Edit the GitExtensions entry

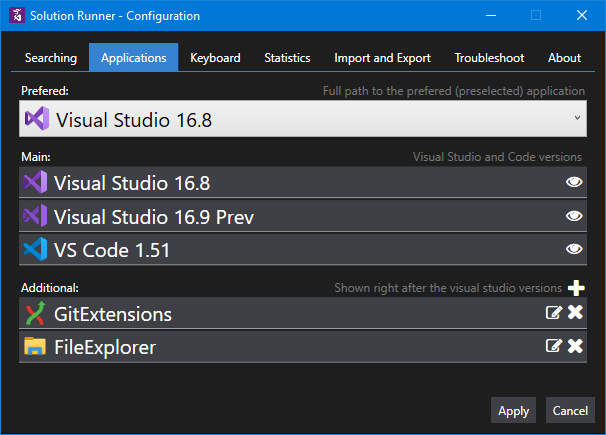tap(553, 313)
